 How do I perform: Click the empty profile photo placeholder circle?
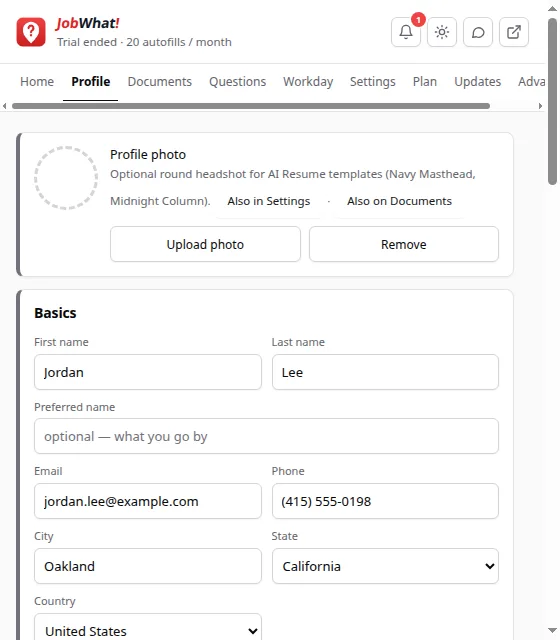click(66, 178)
